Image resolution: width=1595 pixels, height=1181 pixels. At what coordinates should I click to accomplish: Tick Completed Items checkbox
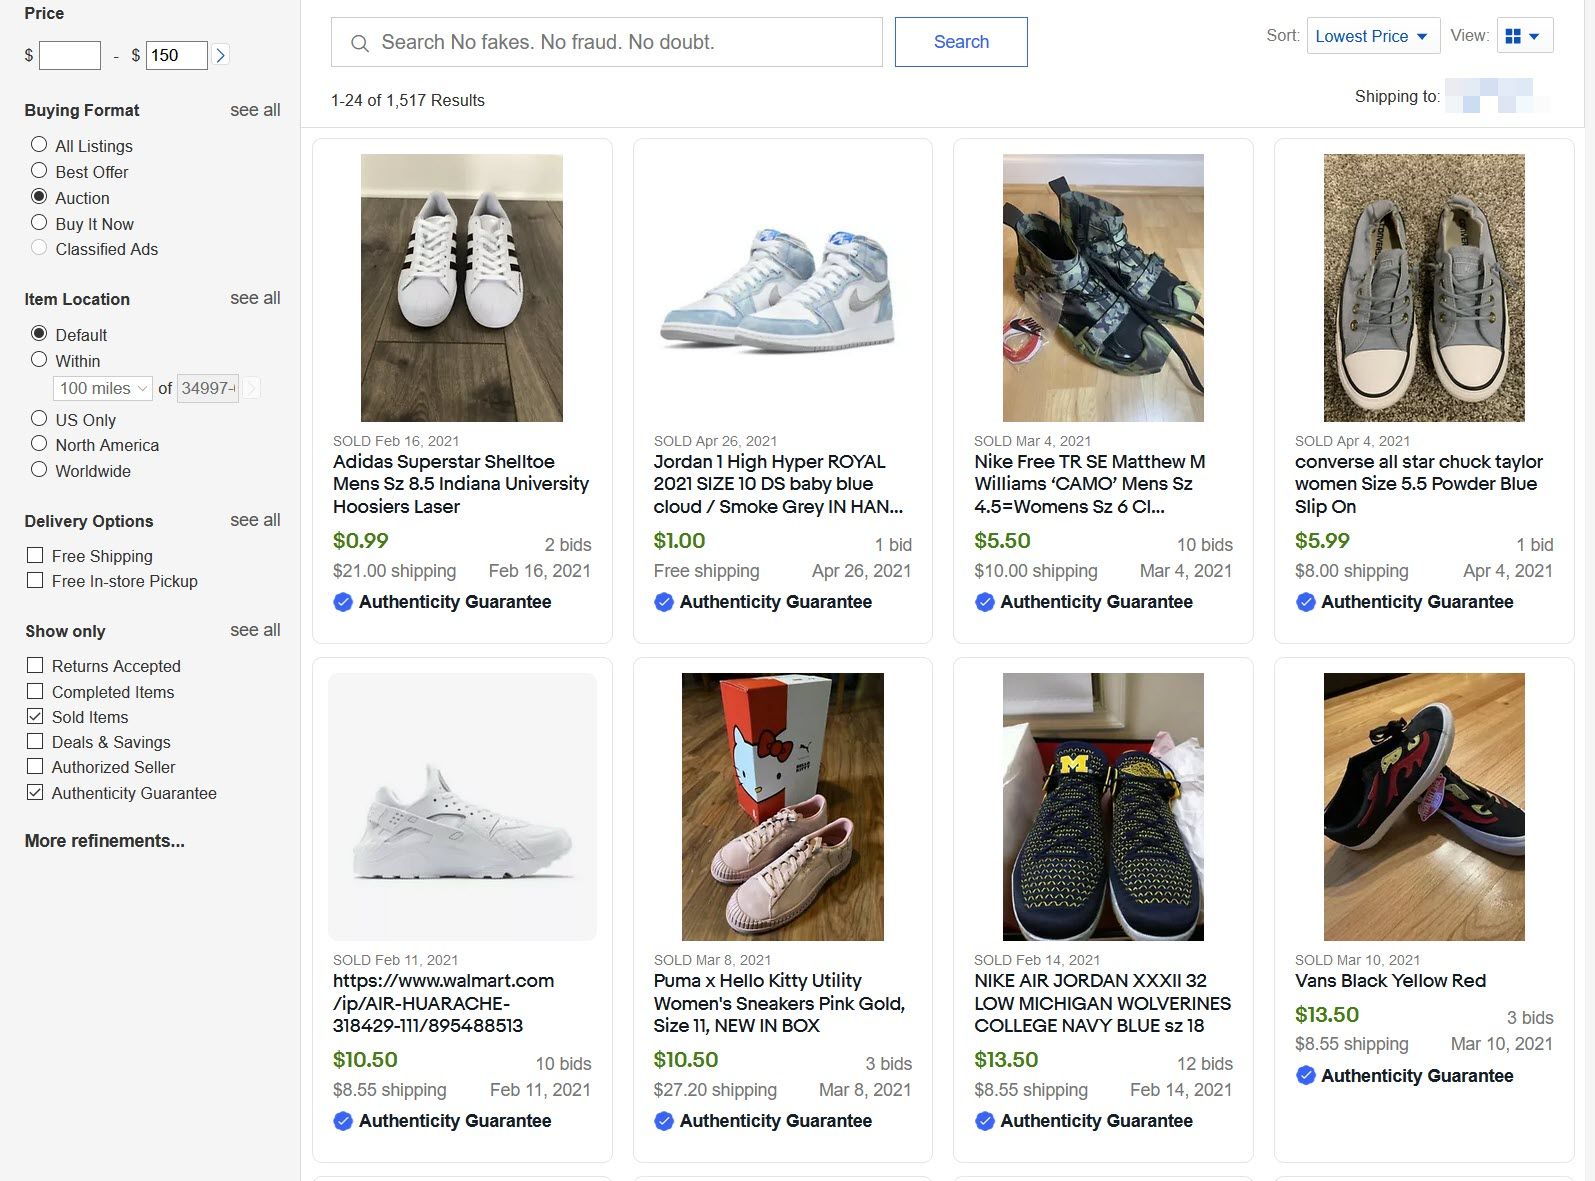(35, 691)
